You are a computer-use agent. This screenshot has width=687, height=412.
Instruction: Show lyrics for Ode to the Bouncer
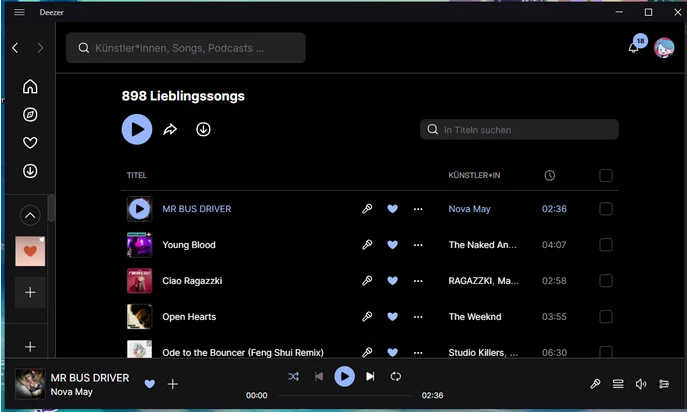coord(367,352)
